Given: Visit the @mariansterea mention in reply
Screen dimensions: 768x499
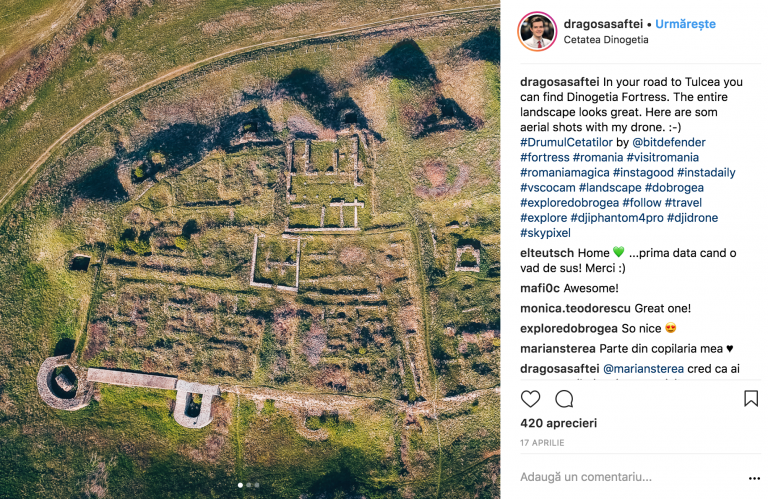Looking at the screenshot, I should (x=643, y=368).
